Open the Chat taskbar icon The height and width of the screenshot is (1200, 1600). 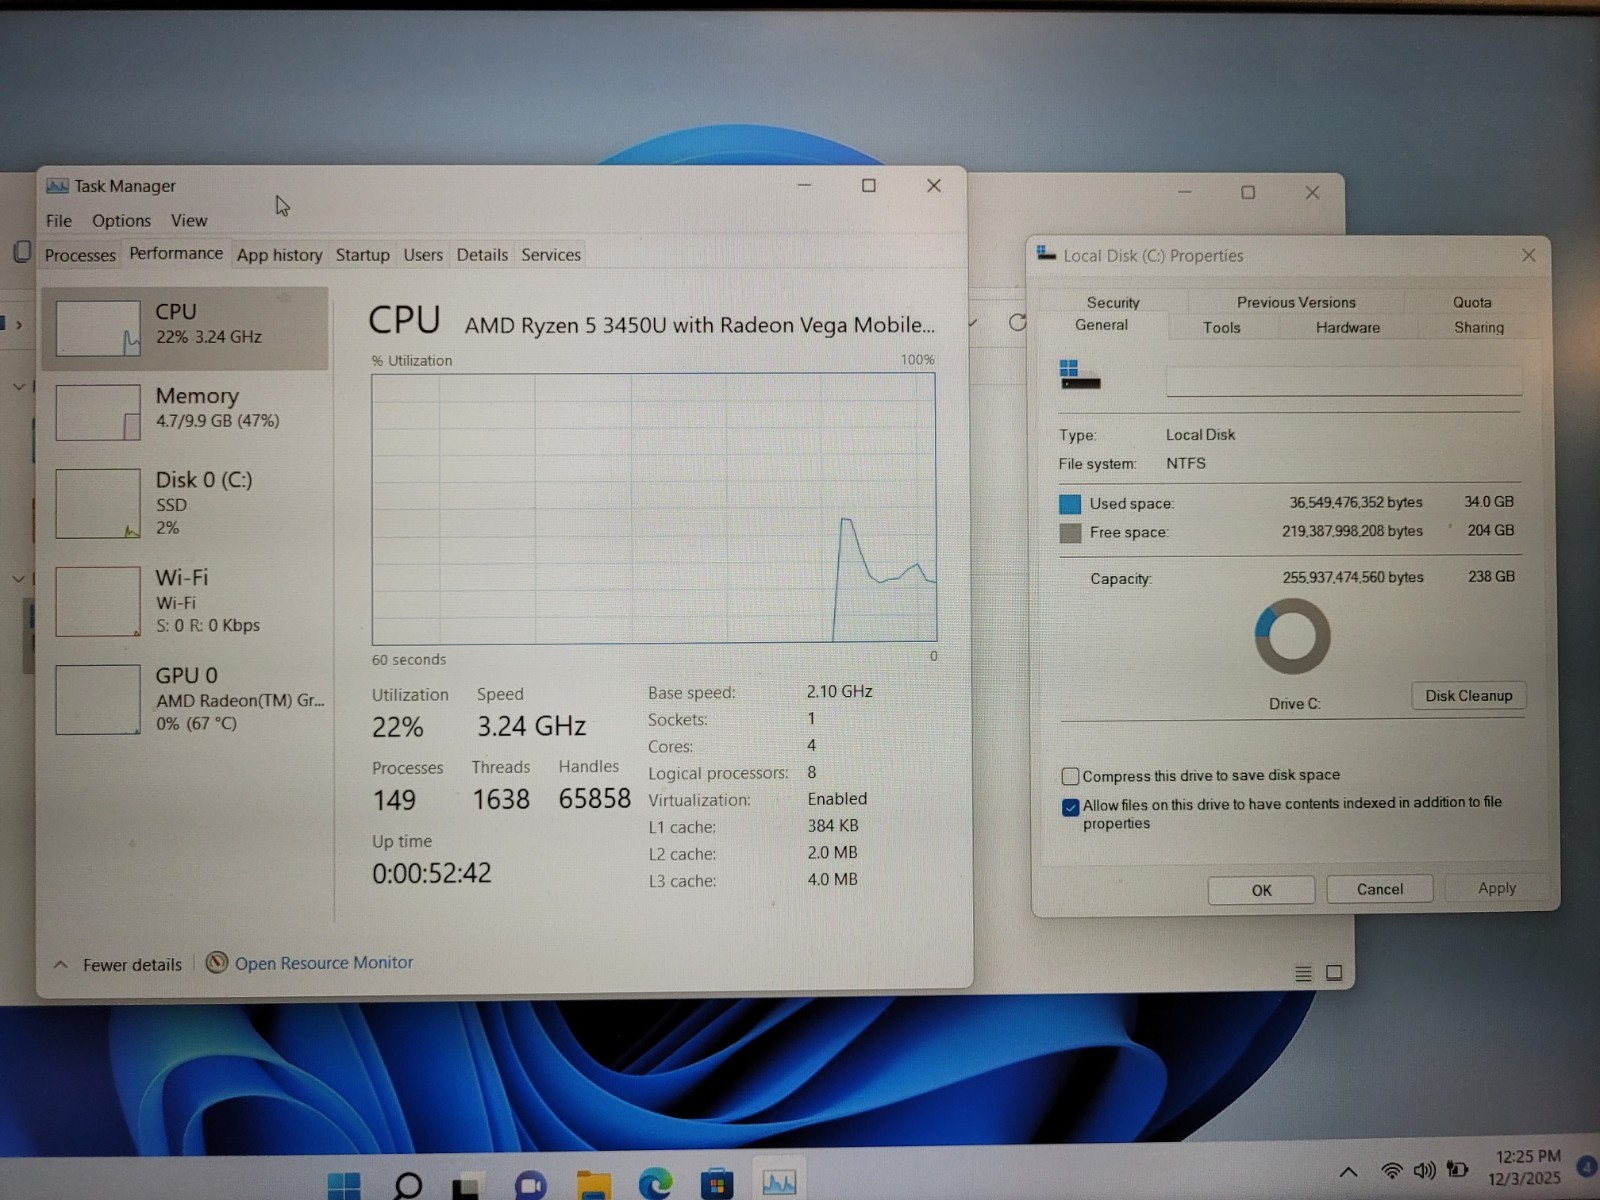tap(530, 1186)
